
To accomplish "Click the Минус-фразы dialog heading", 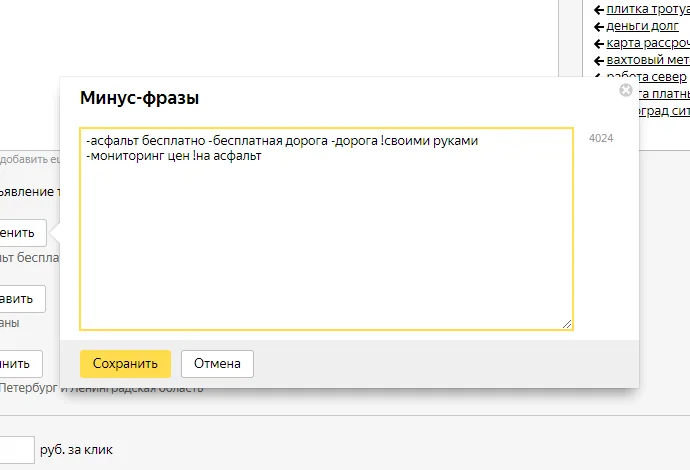I will click(x=139, y=98).
